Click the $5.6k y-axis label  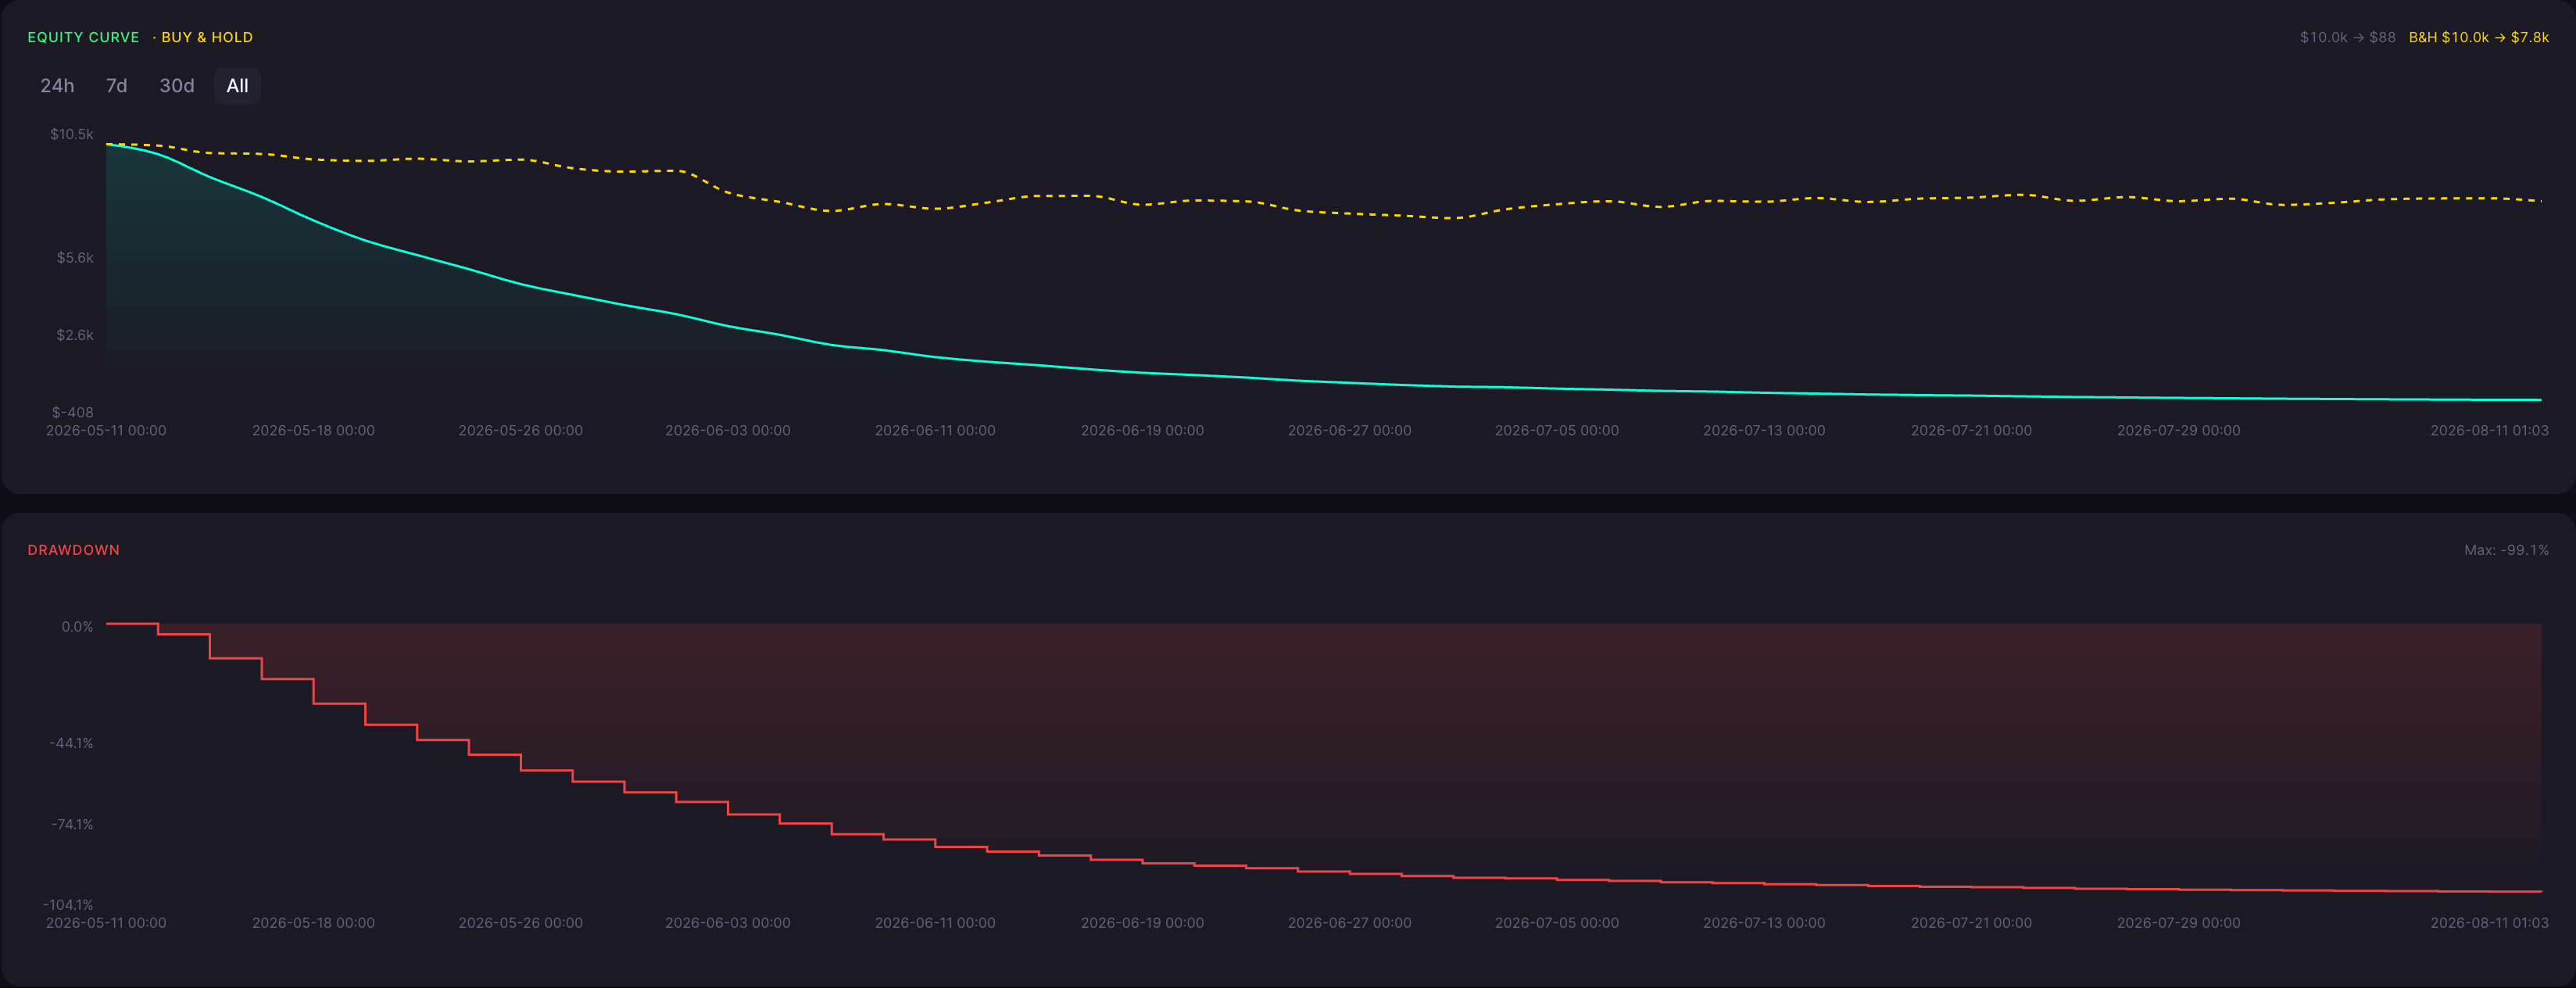pyautogui.click(x=75, y=258)
